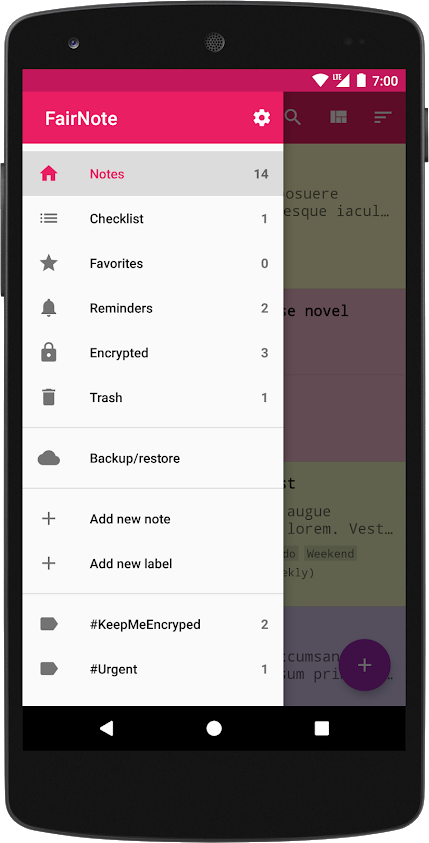Tap the cloud Backup/restore icon

click(48, 458)
